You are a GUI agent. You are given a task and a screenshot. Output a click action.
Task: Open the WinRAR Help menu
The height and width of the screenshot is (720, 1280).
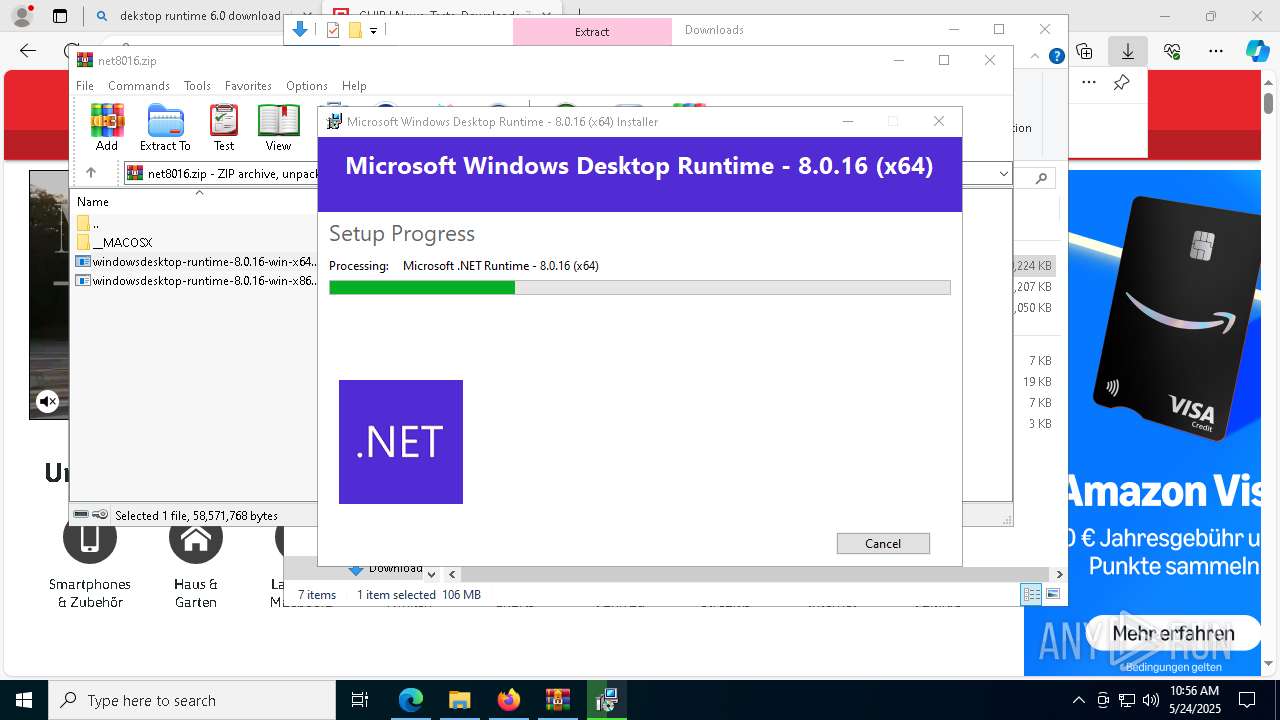[x=354, y=86]
